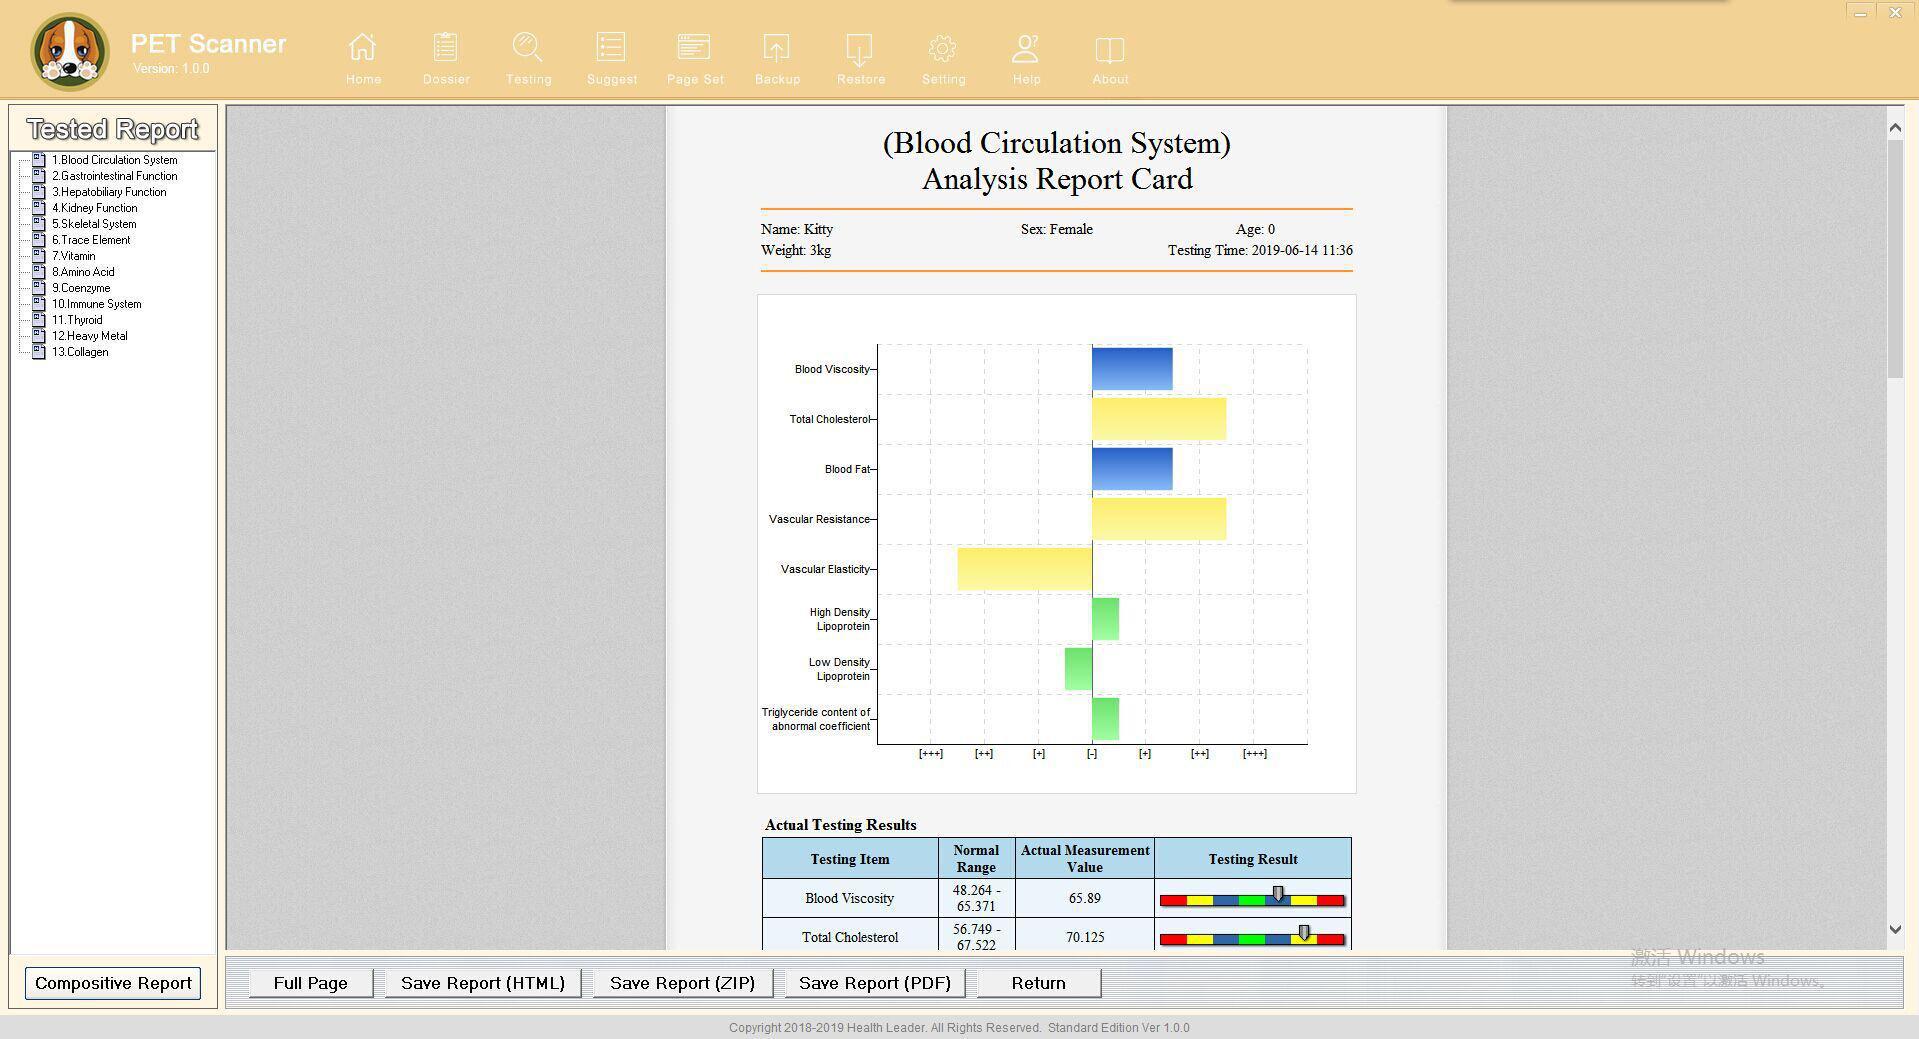This screenshot has height=1039, width=1919.
Task: Open the Help person icon
Action: tap(1026, 49)
